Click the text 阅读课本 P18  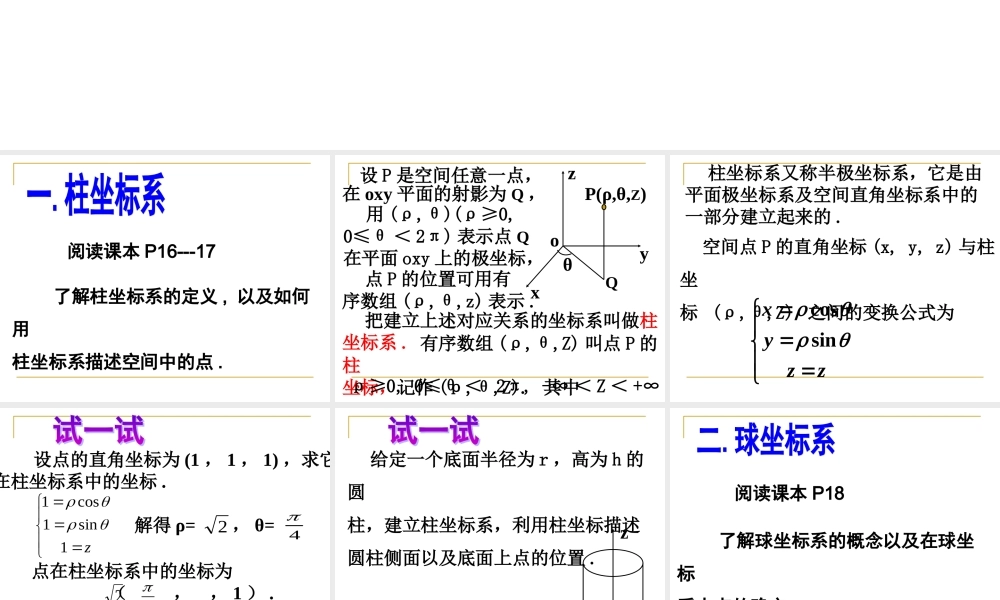(790, 493)
